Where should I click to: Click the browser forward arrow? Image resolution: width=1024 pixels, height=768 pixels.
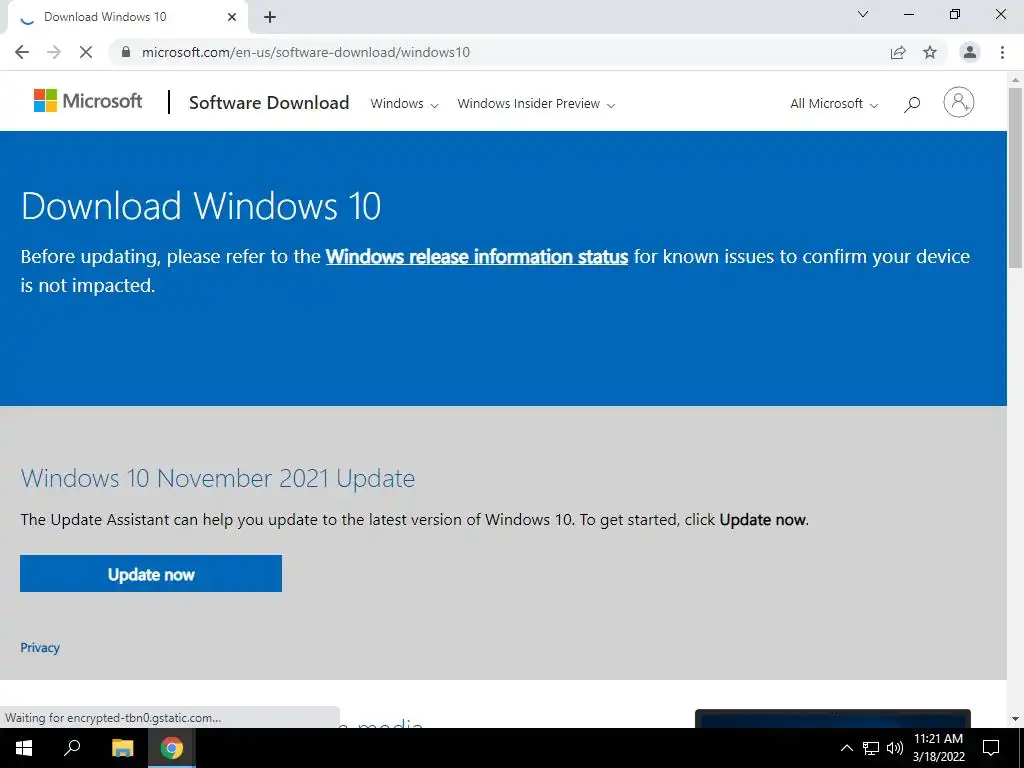point(54,52)
